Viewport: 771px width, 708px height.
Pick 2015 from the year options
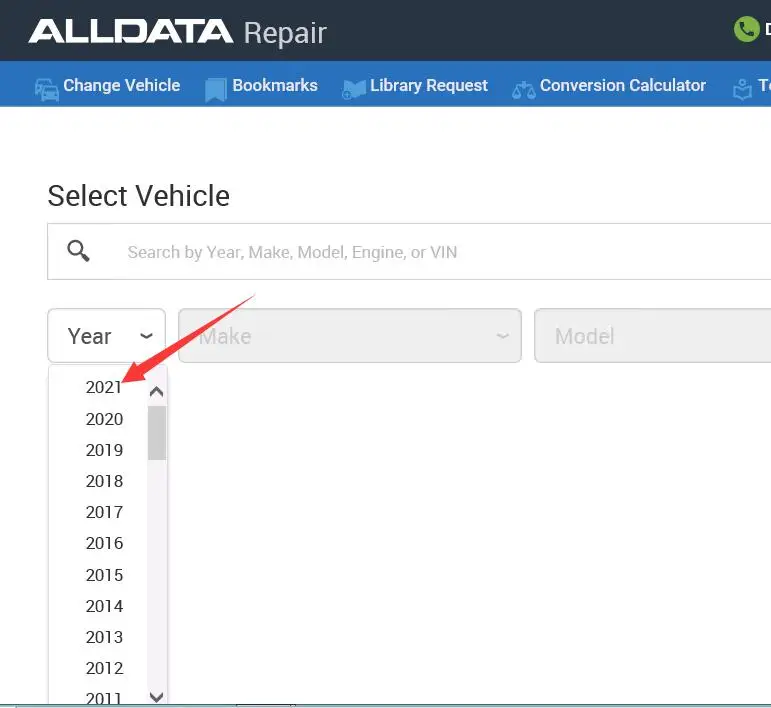104,575
